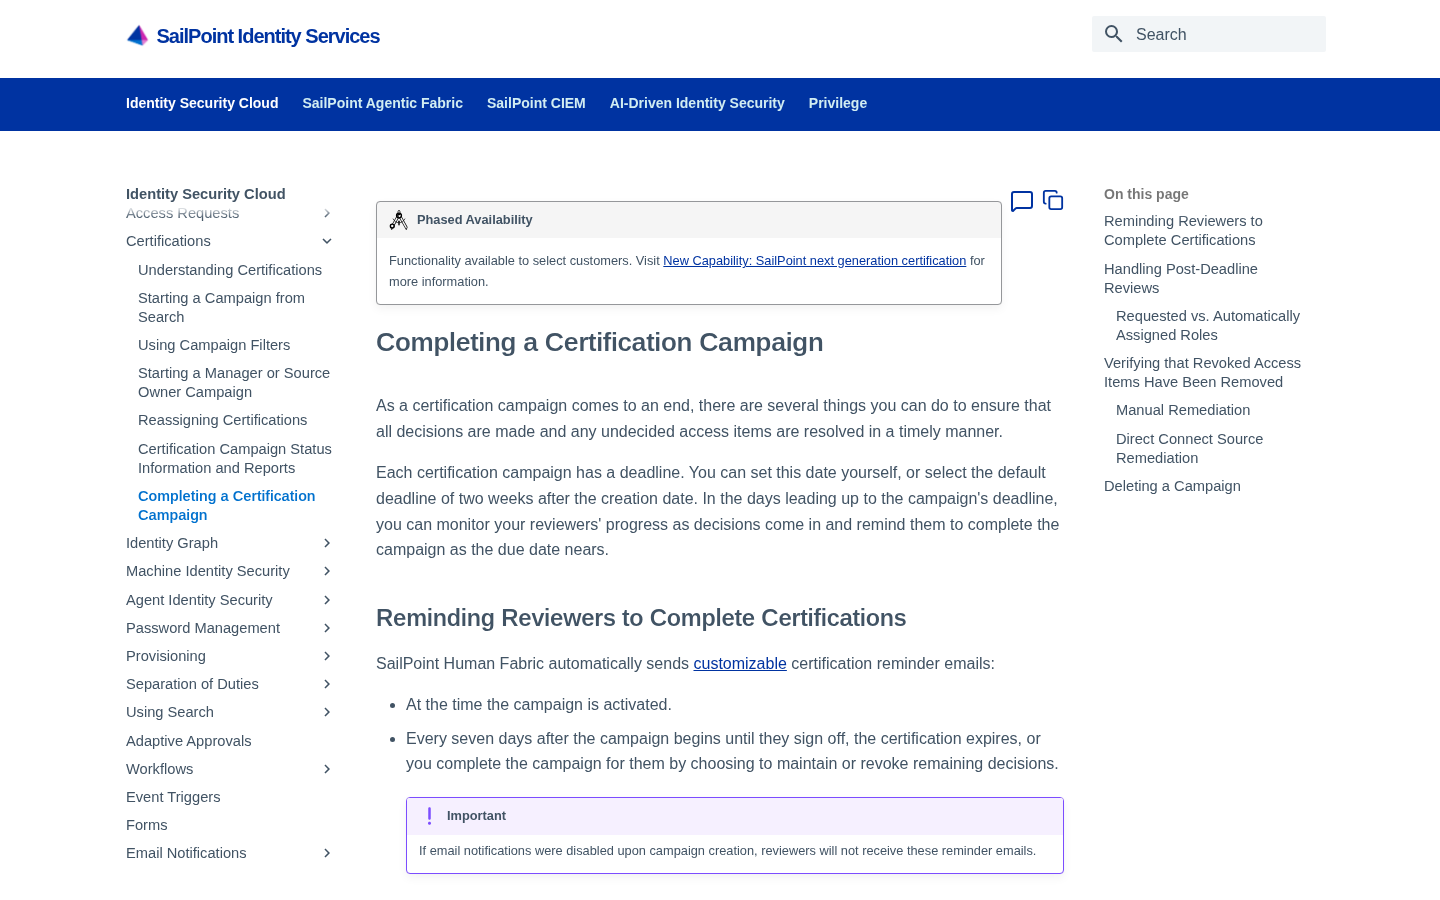Expand the Using Search section

[327, 712]
